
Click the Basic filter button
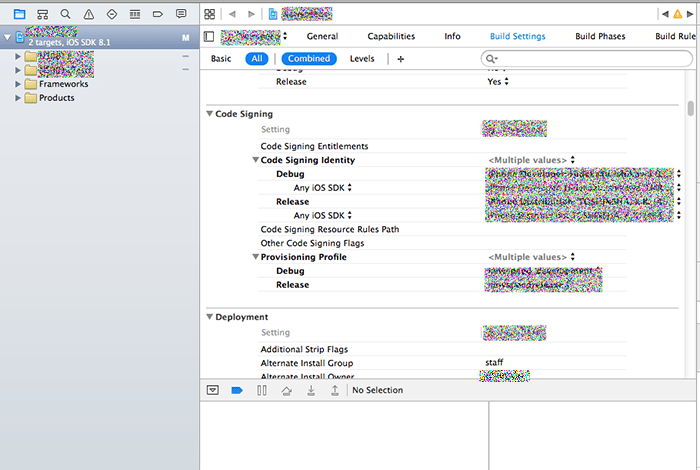pyautogui.click(x=220, y=59)
